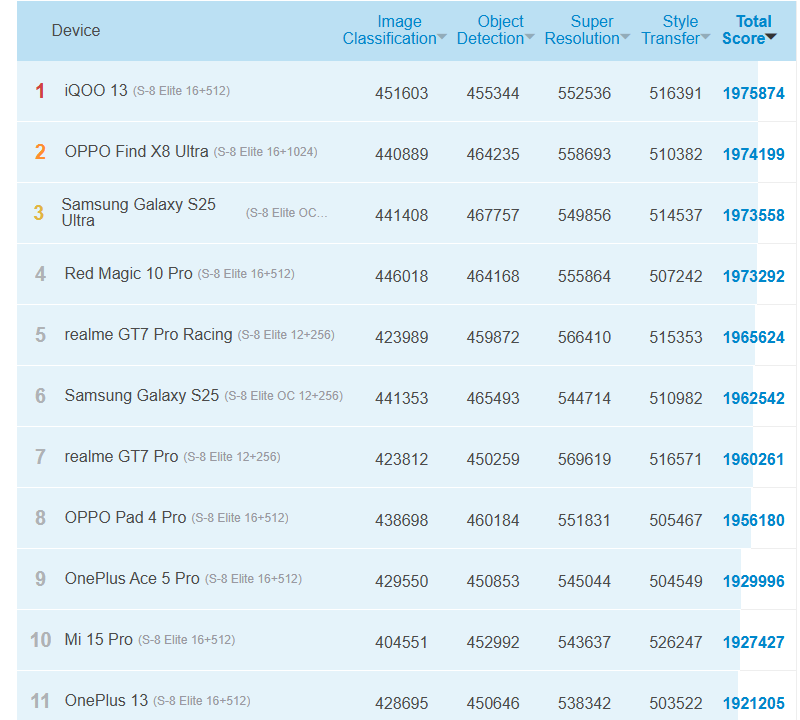Click image classification value 428695
The image size is (800, 720).
tap(402, 703)
